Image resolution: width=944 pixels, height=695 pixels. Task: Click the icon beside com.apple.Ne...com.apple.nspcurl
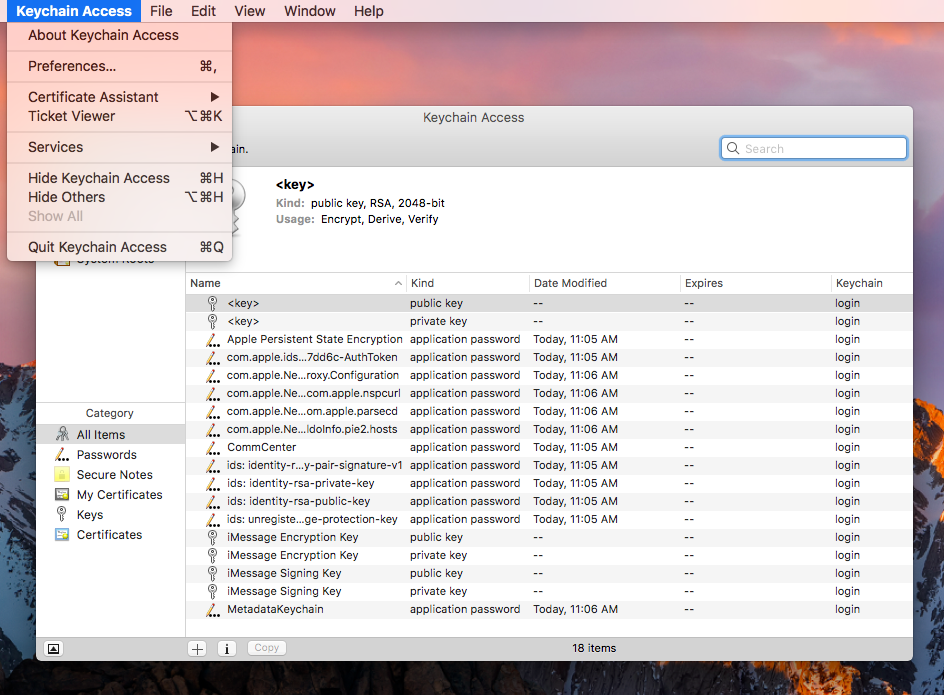point(213,394)
